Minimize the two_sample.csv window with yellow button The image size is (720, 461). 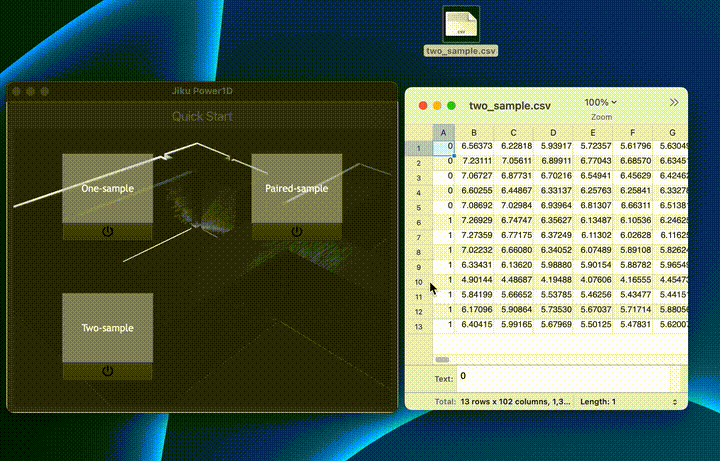437,105
